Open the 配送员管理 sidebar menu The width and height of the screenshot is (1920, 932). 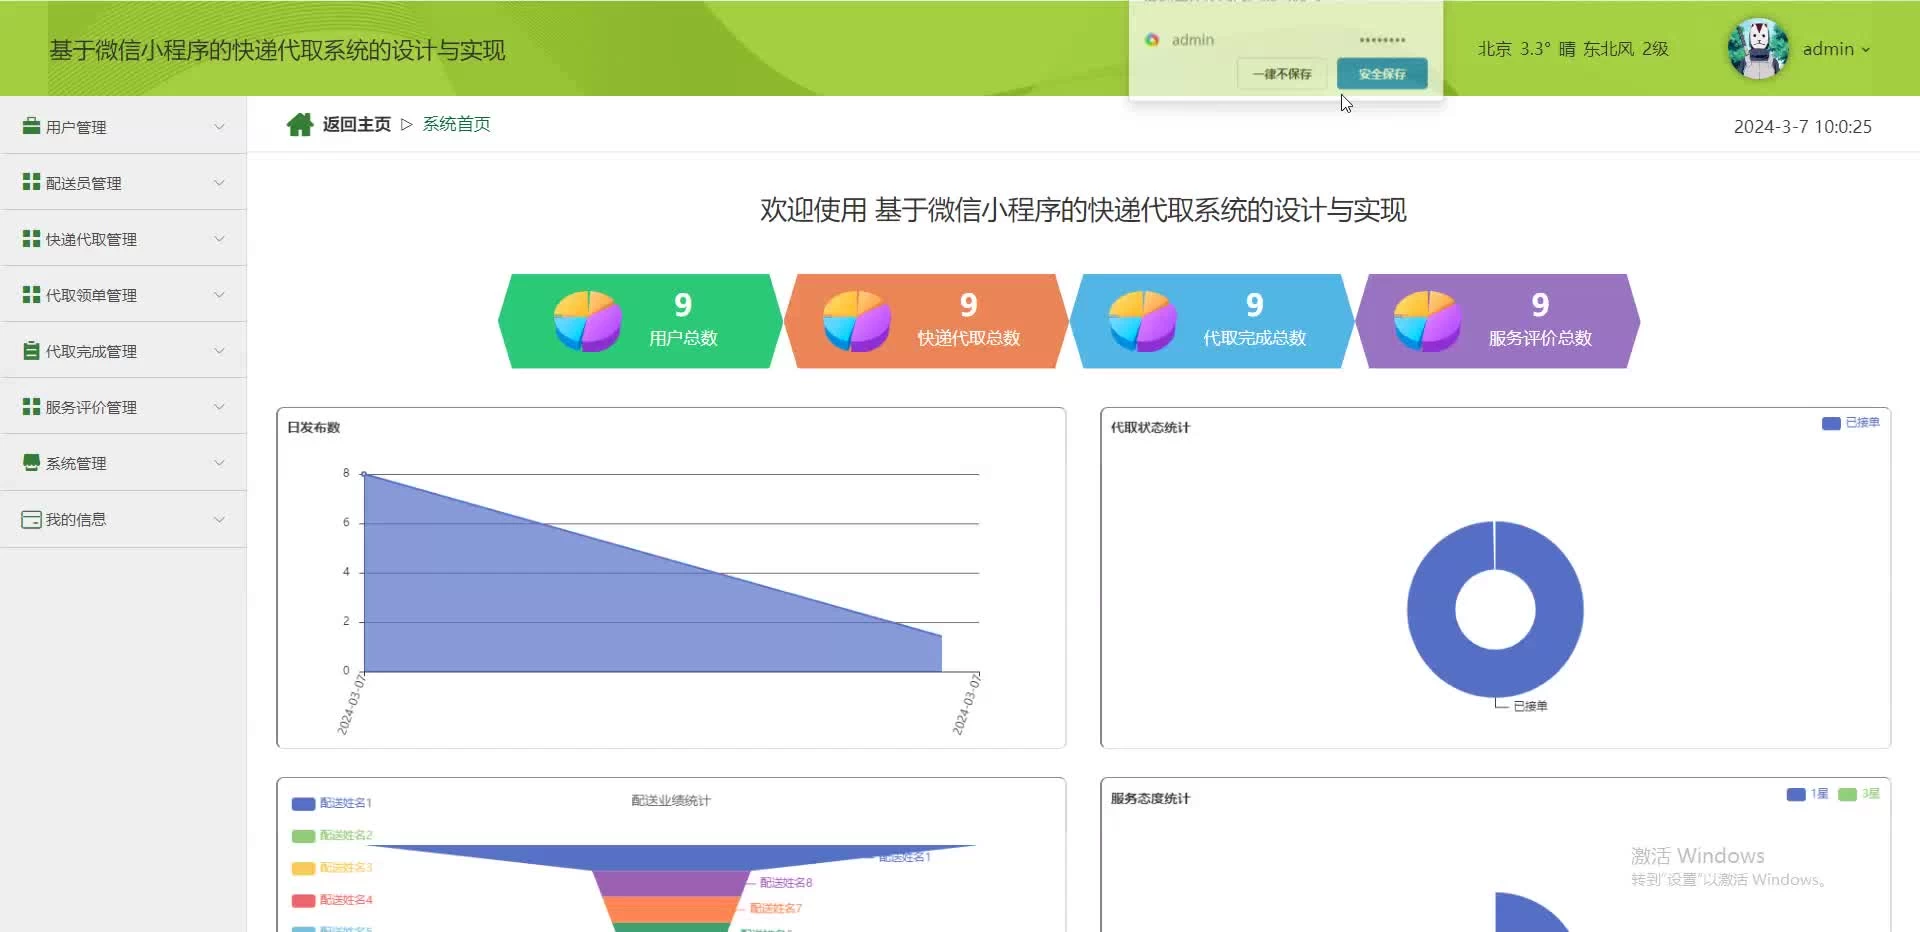pos(123,182)
